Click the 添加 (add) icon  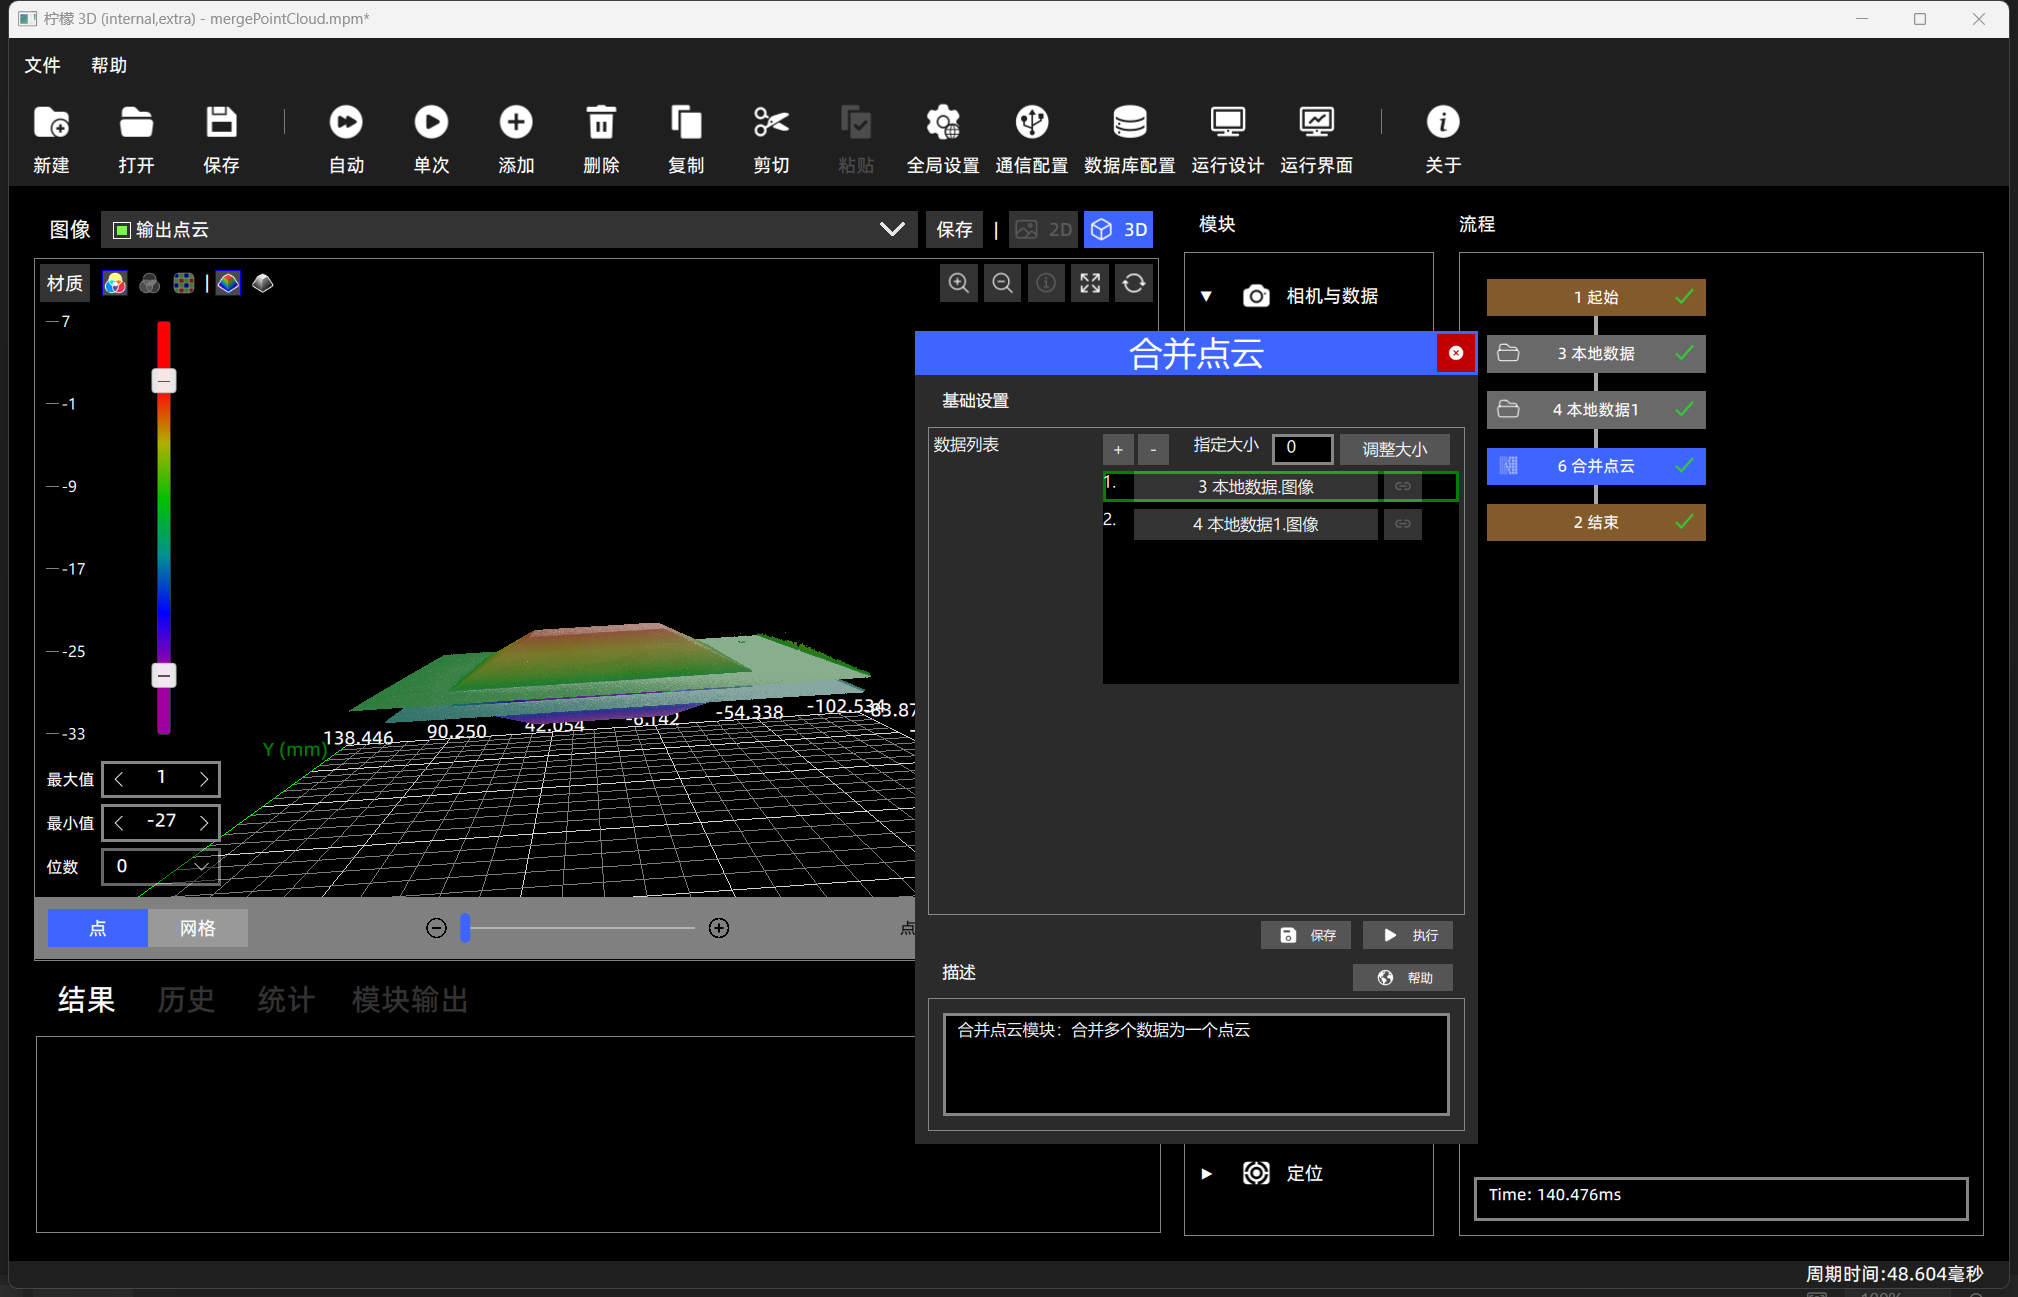coord(516,138)
